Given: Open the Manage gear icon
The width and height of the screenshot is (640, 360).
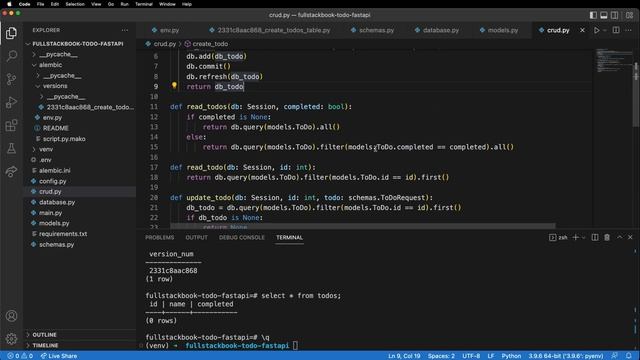Looking at the screenshot, I should (x=11, y=338).
